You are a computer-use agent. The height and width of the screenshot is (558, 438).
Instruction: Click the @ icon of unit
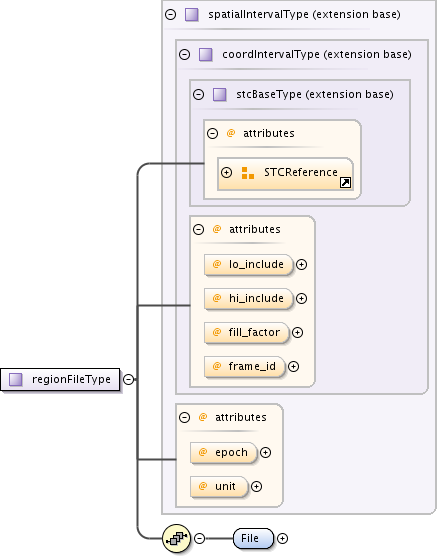pyautogui.click(x=203, y=486)
